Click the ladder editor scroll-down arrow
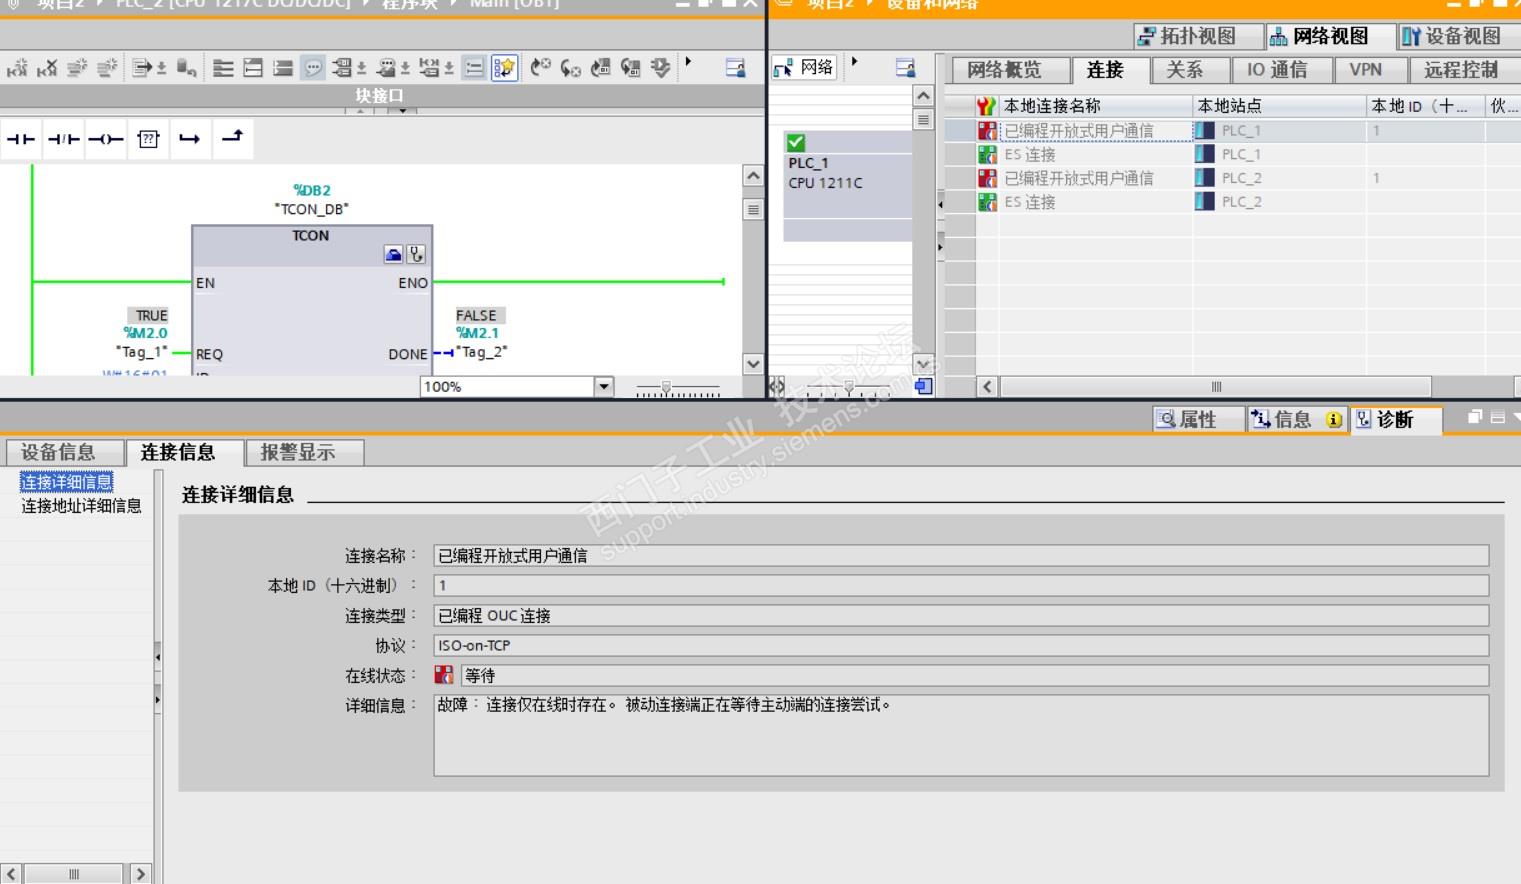 tap(754, 364)
